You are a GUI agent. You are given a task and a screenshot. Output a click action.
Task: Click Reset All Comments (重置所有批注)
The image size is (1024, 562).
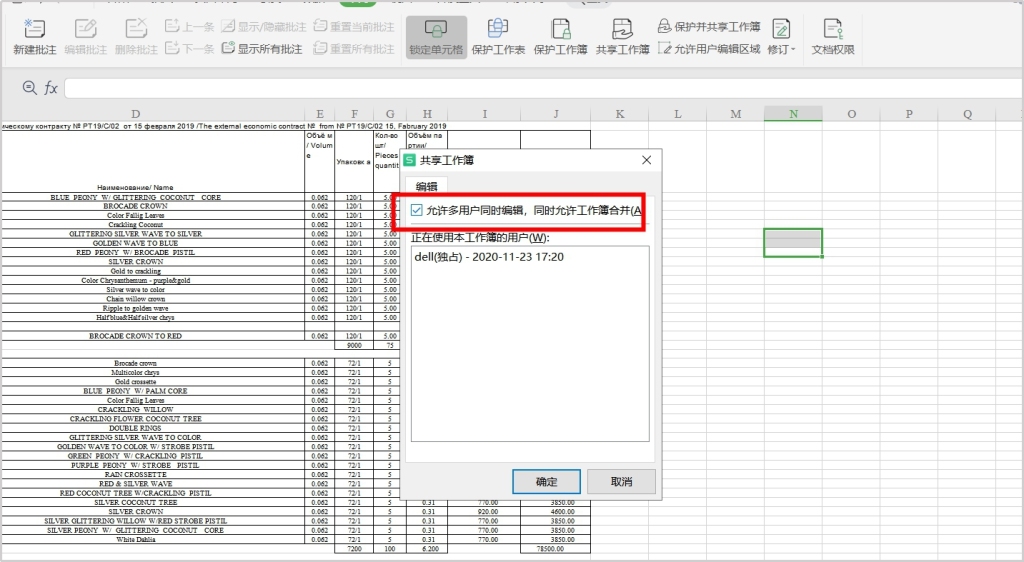(354, 49)
